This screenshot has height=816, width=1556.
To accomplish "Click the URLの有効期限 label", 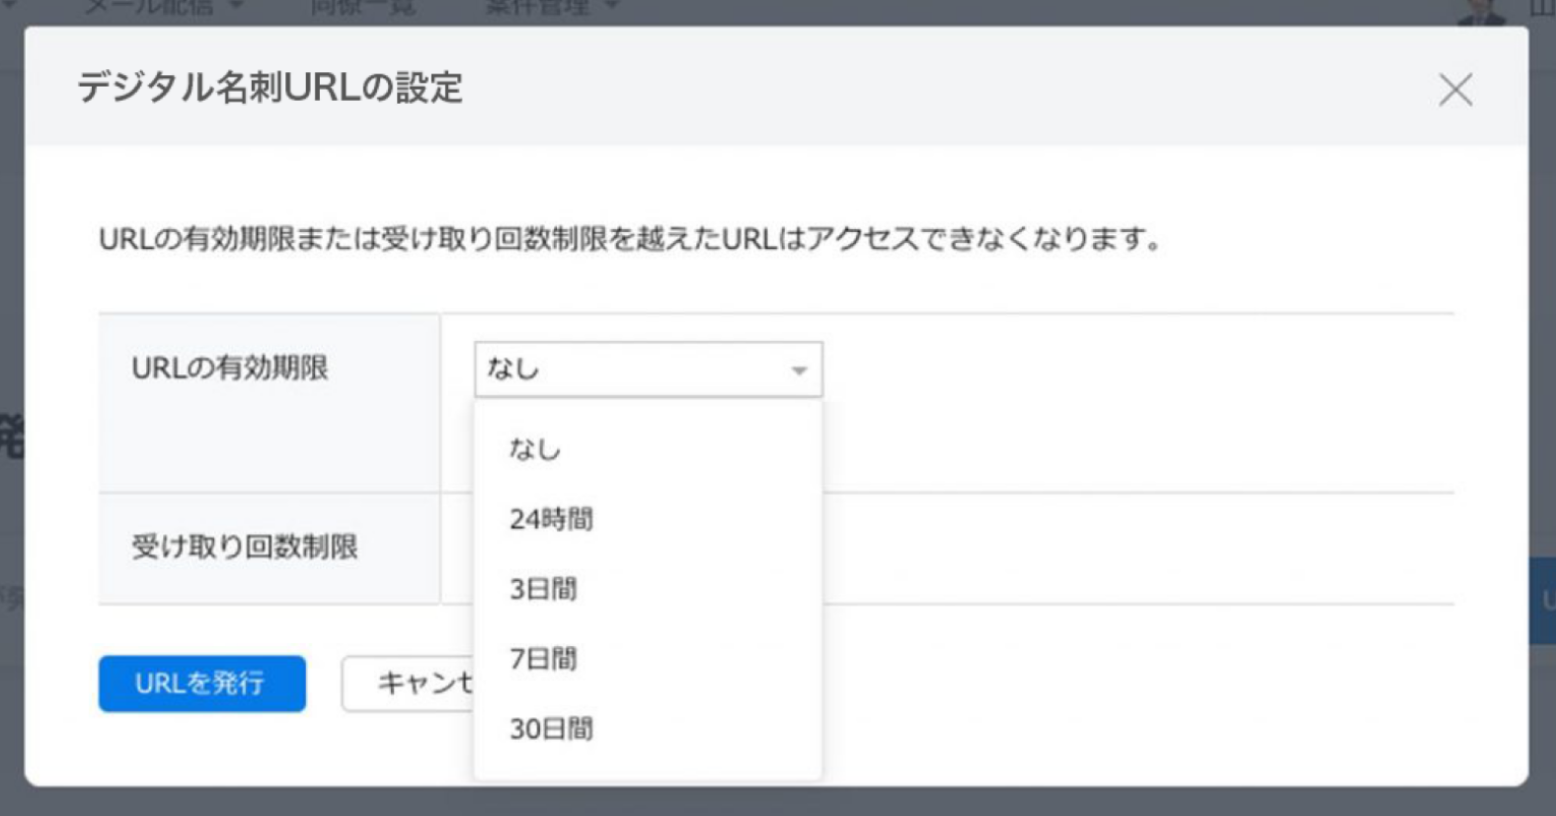I will [x=230, y=368].
